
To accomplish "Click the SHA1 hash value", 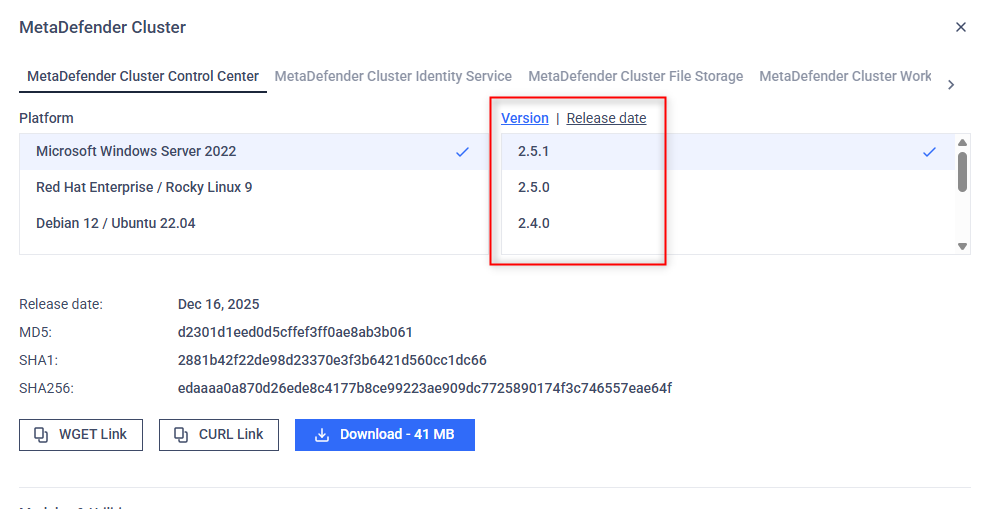I will (332, 360).
